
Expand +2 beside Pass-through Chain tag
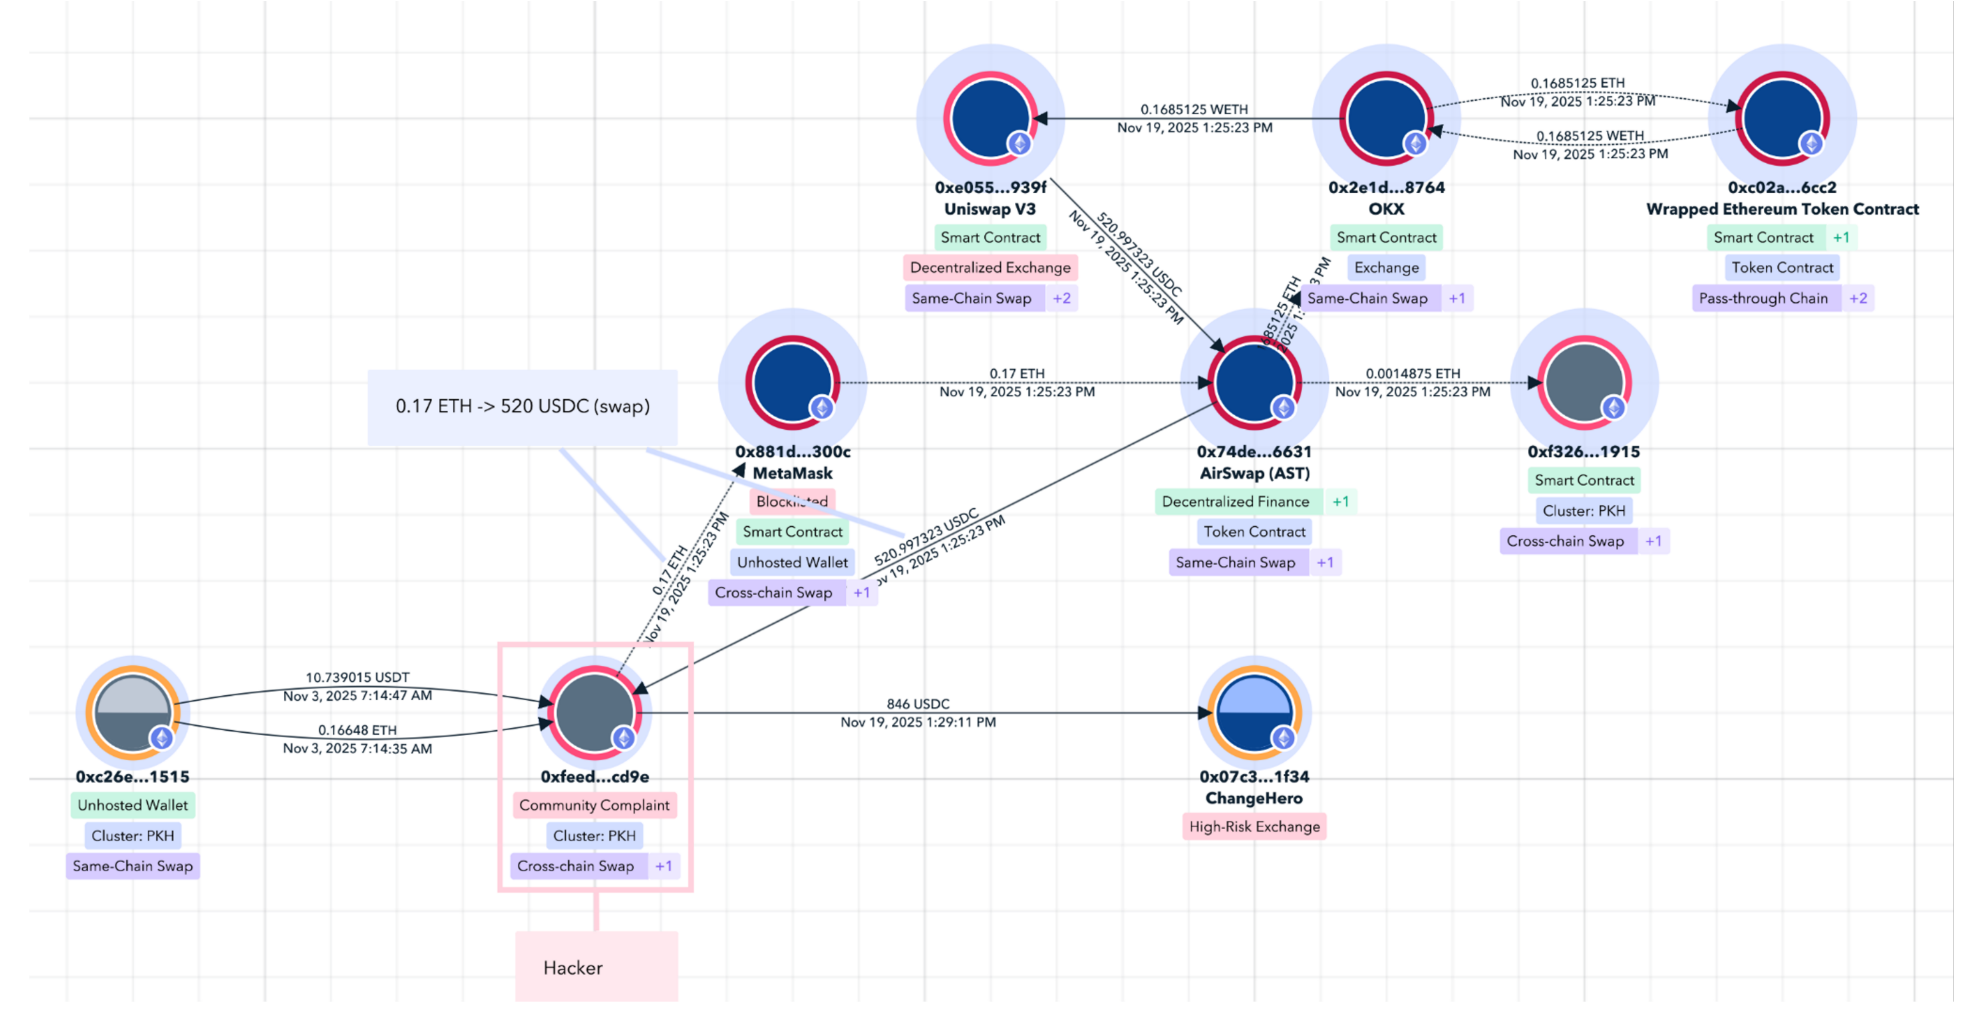coord(1858,298)
